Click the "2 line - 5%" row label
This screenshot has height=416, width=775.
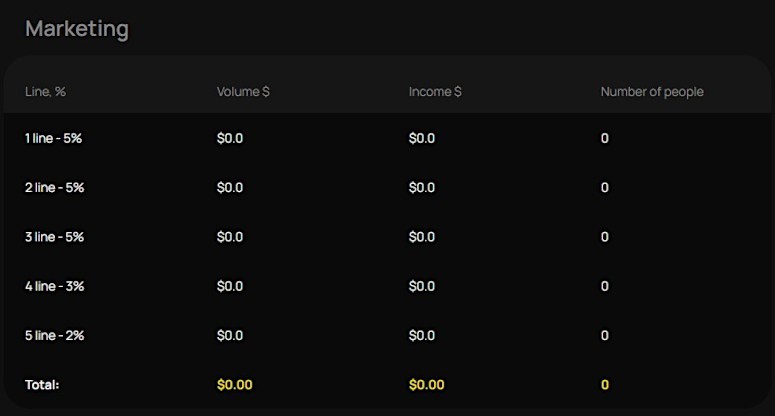(x=54, y=187)
